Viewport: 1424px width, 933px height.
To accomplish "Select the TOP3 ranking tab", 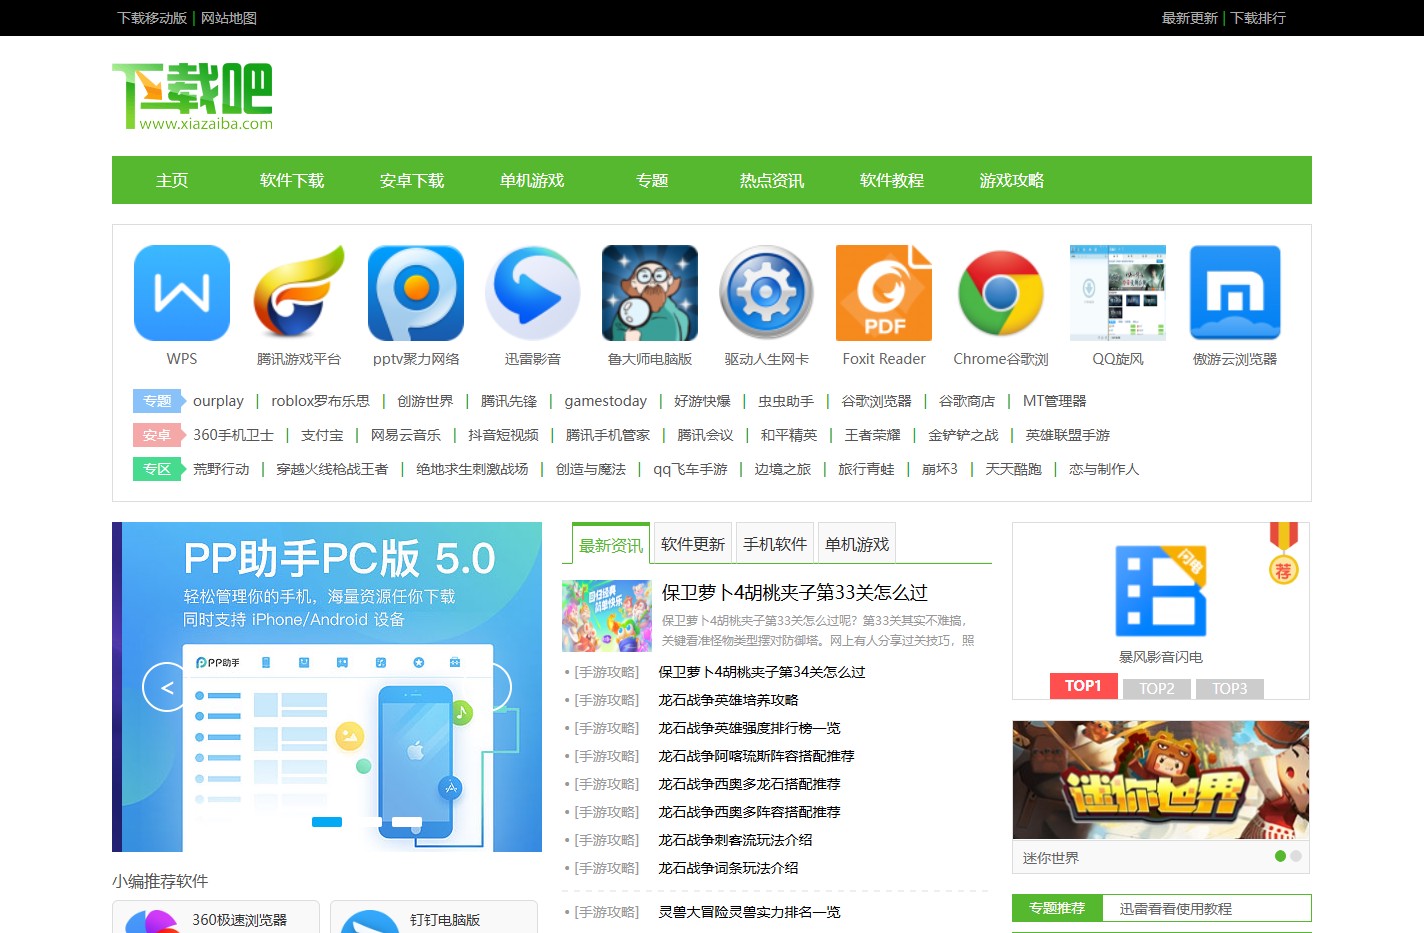I will point(1230,689).
